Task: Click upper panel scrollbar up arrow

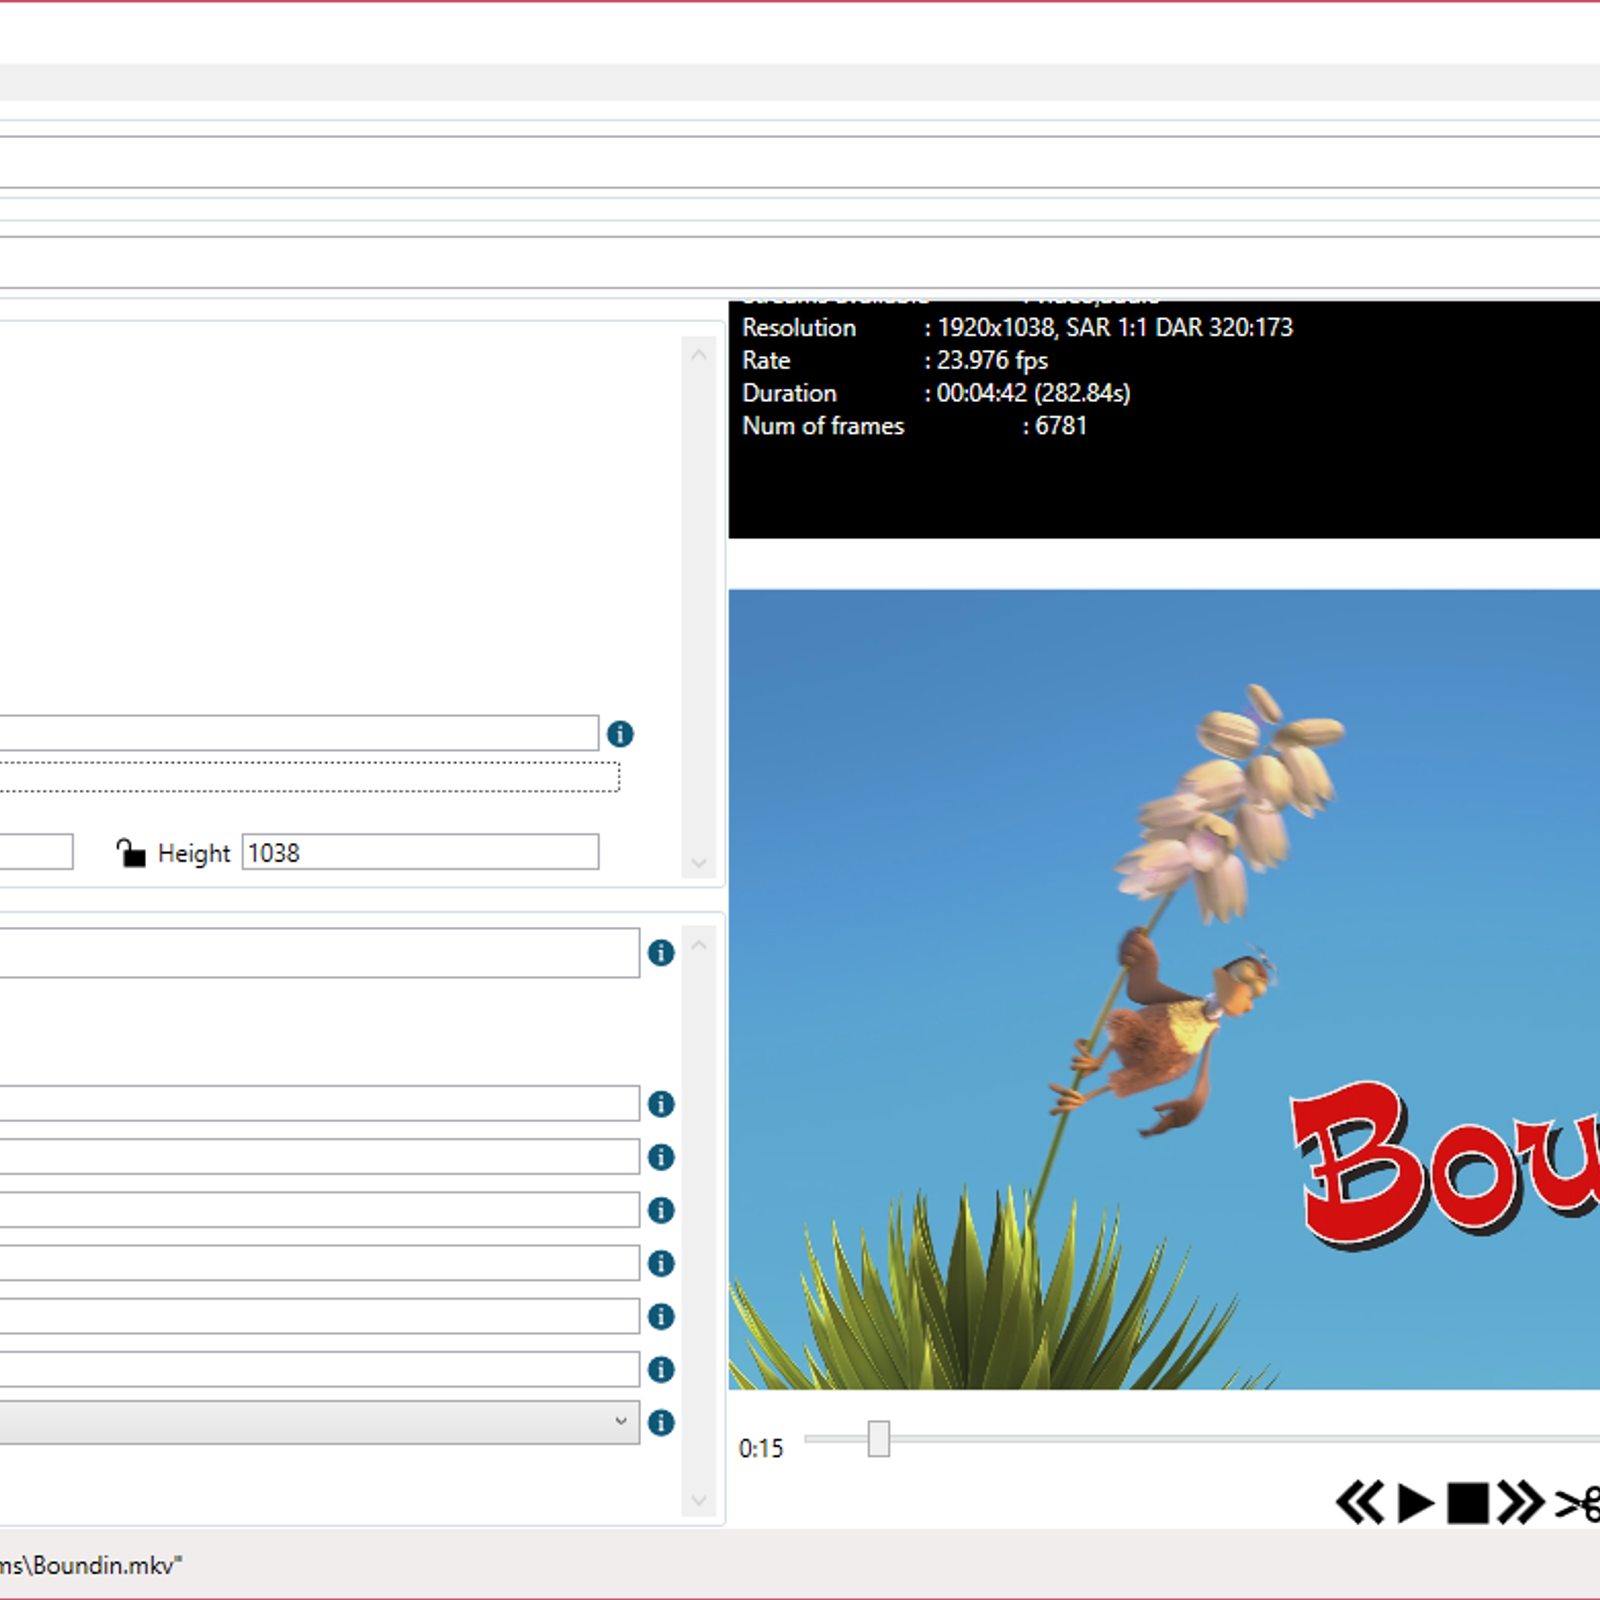Action: pos(699,355)
